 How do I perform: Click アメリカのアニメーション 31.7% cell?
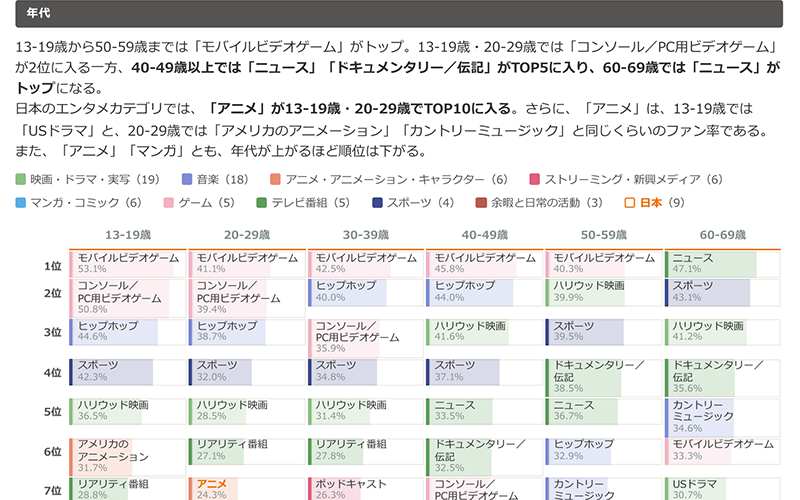pos(128,457)
